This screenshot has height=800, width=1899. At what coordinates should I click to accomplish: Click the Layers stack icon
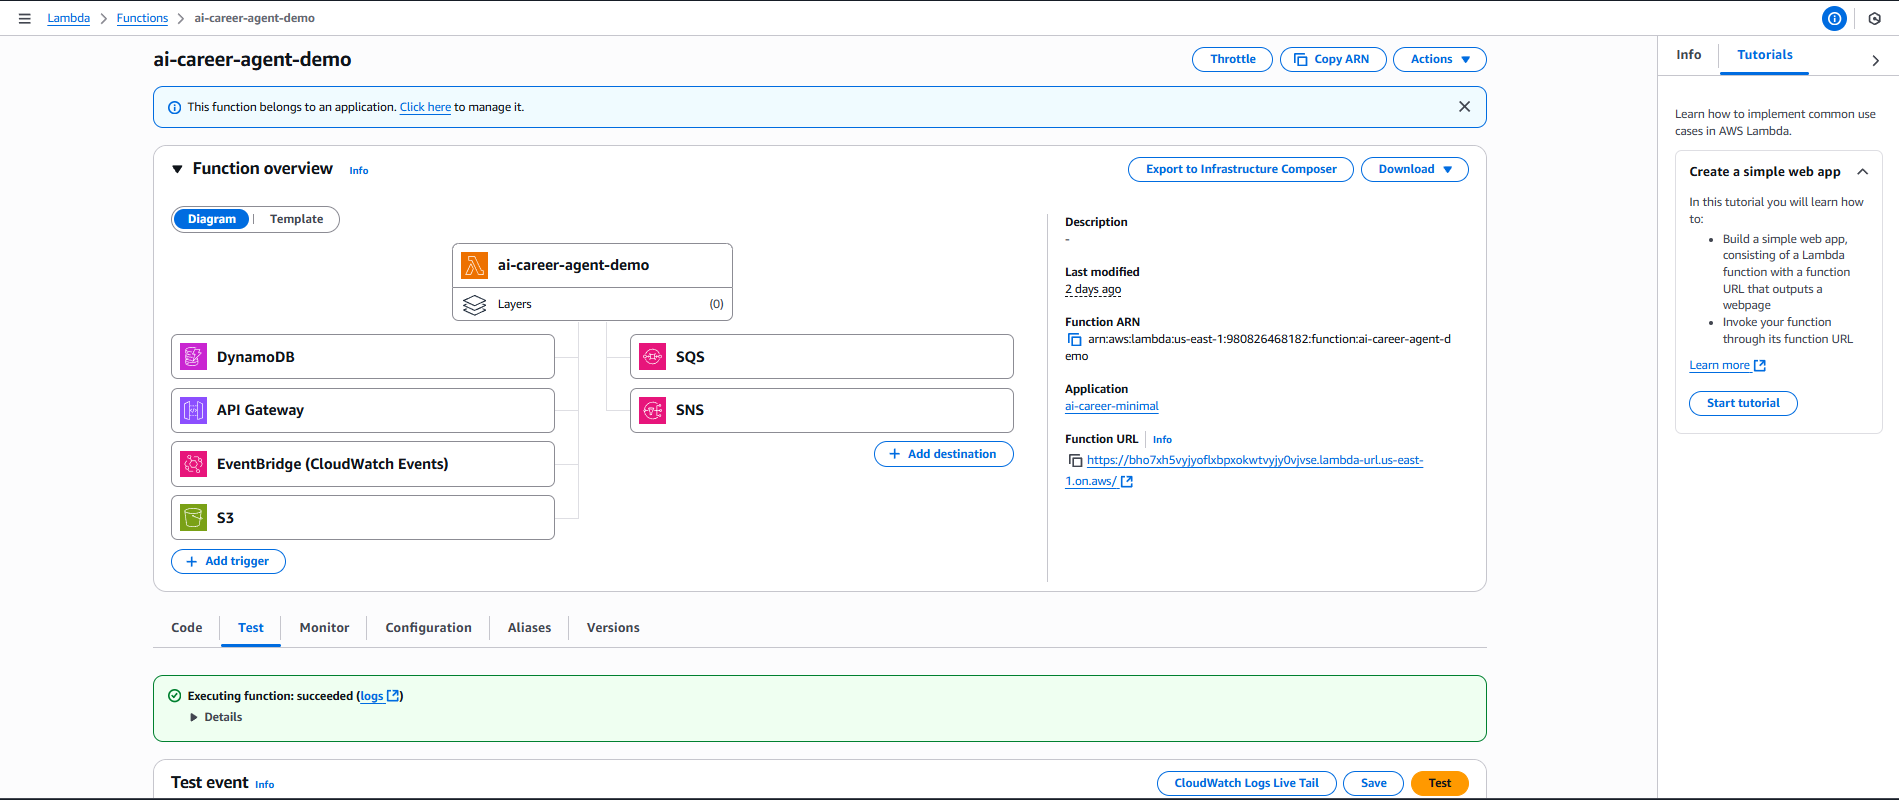pos(474,304)
